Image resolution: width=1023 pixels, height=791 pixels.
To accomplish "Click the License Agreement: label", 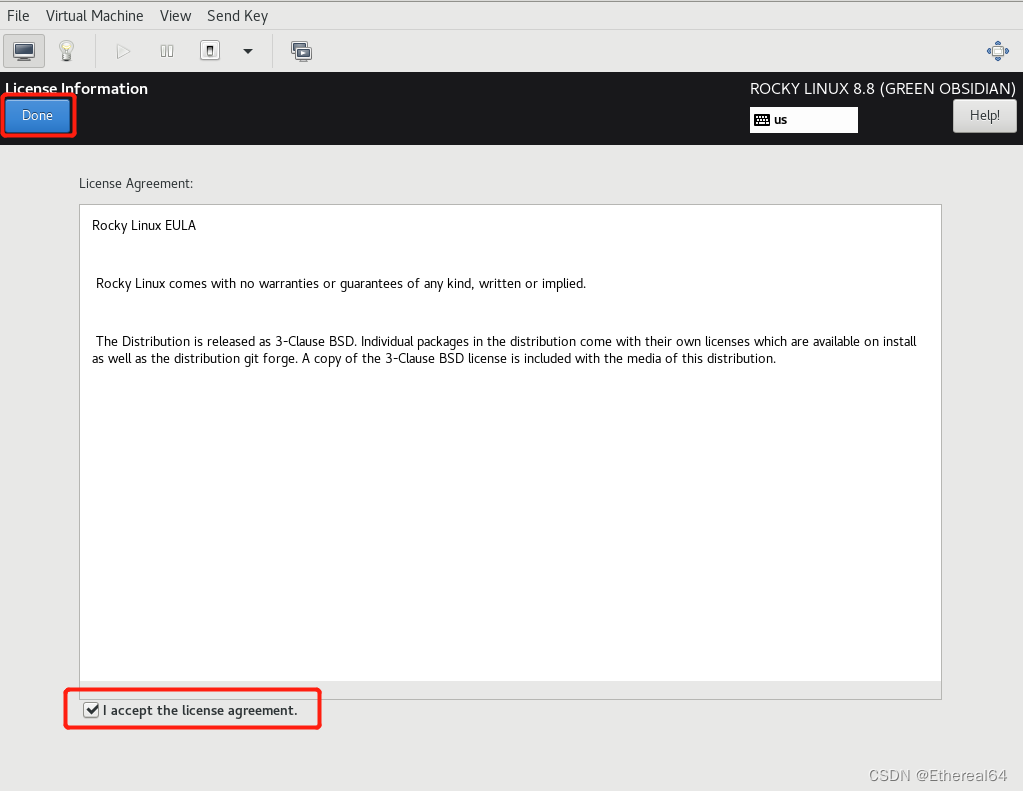I will point(136,183).
